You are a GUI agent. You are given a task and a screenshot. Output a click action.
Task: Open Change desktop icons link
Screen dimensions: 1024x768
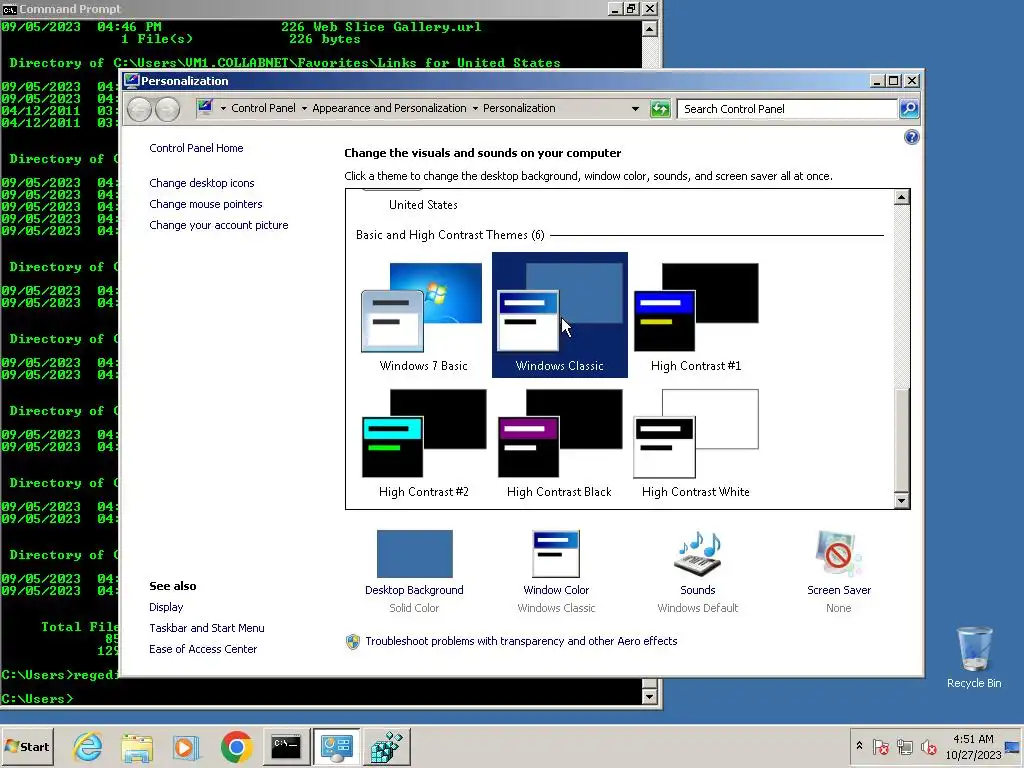202,184
